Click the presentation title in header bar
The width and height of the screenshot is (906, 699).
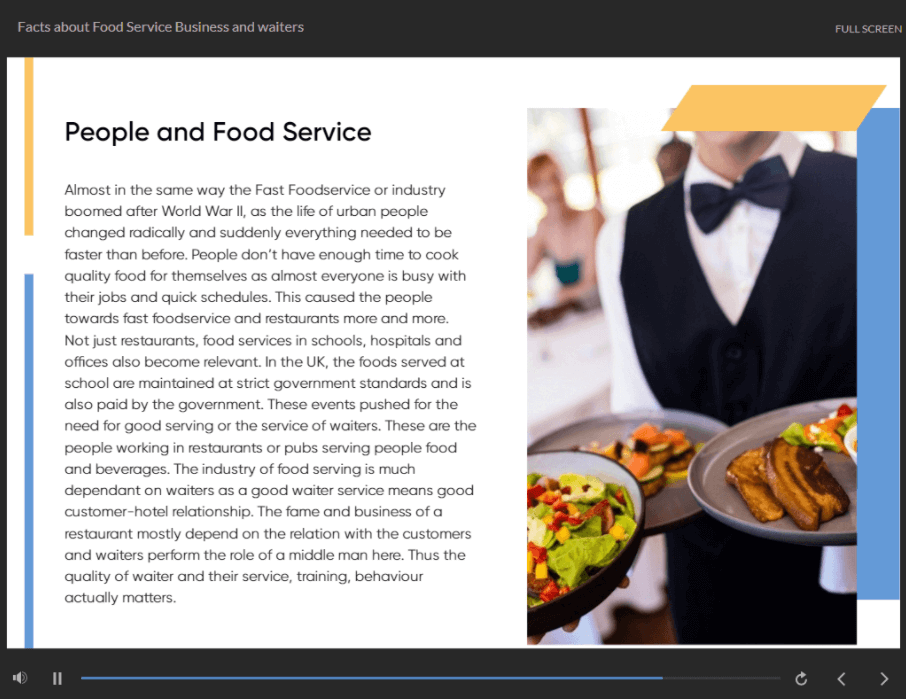point(161,27)
